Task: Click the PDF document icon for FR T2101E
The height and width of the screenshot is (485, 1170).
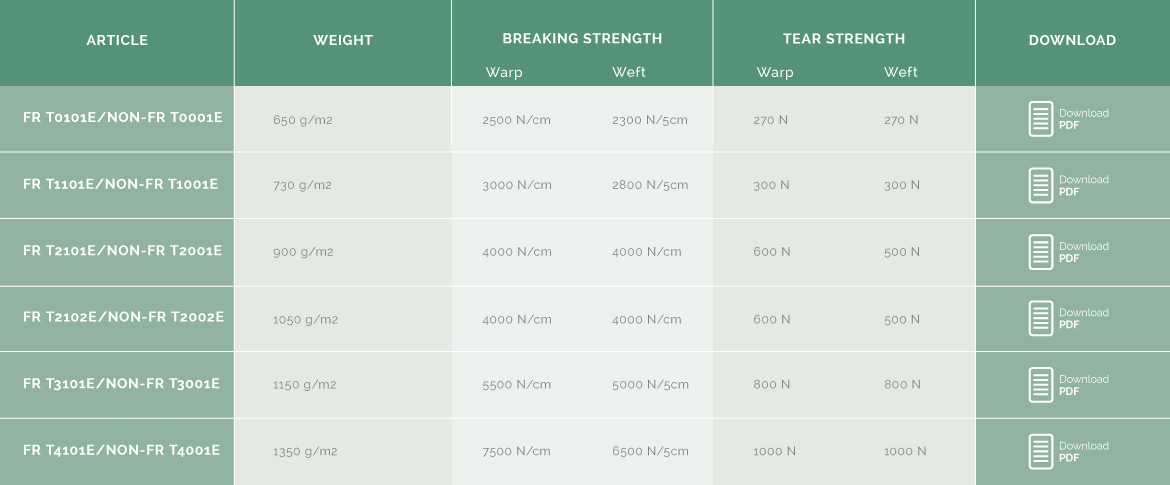Action: click(x=1041, y=251)
